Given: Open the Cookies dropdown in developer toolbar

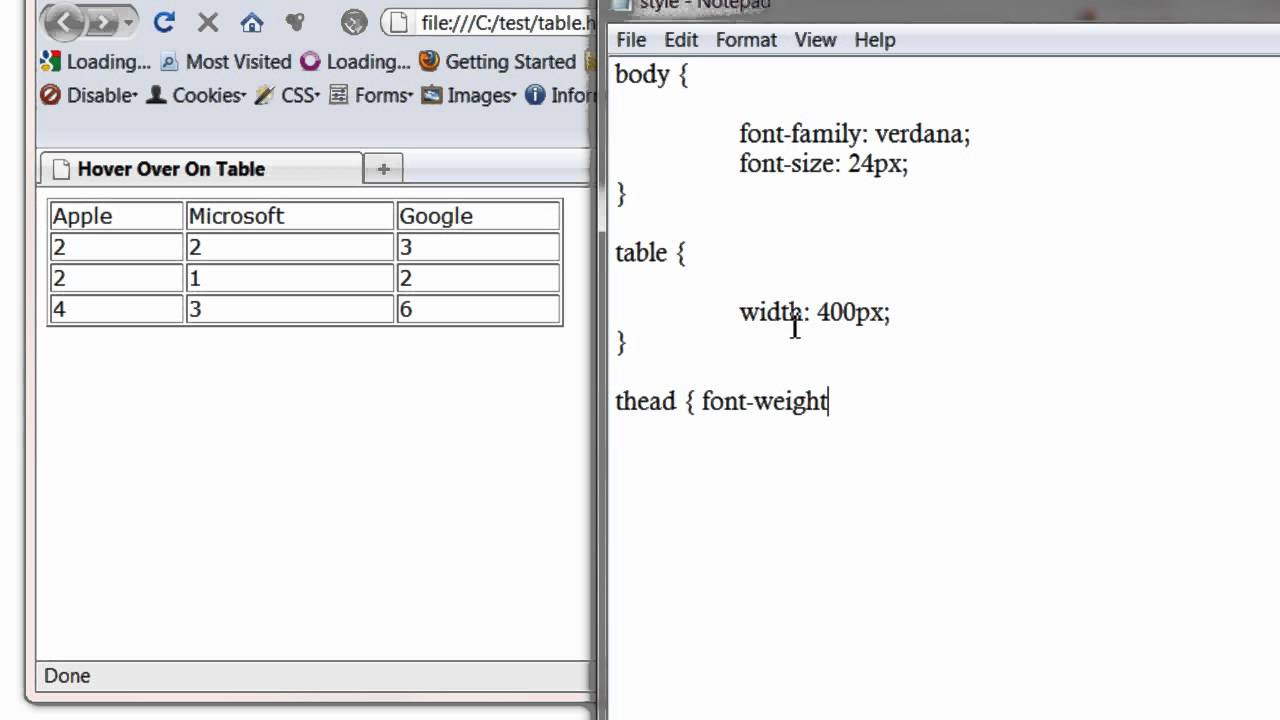Looking at the screenshot, I should [x=196, y=95].
